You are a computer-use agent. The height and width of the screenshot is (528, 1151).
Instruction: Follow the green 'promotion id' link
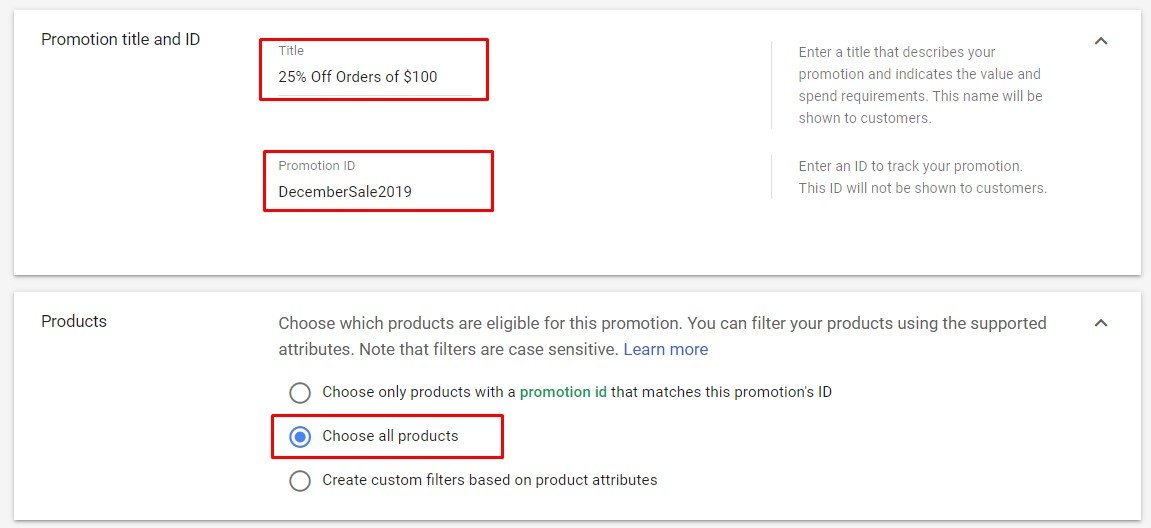[x=563, y=392]
